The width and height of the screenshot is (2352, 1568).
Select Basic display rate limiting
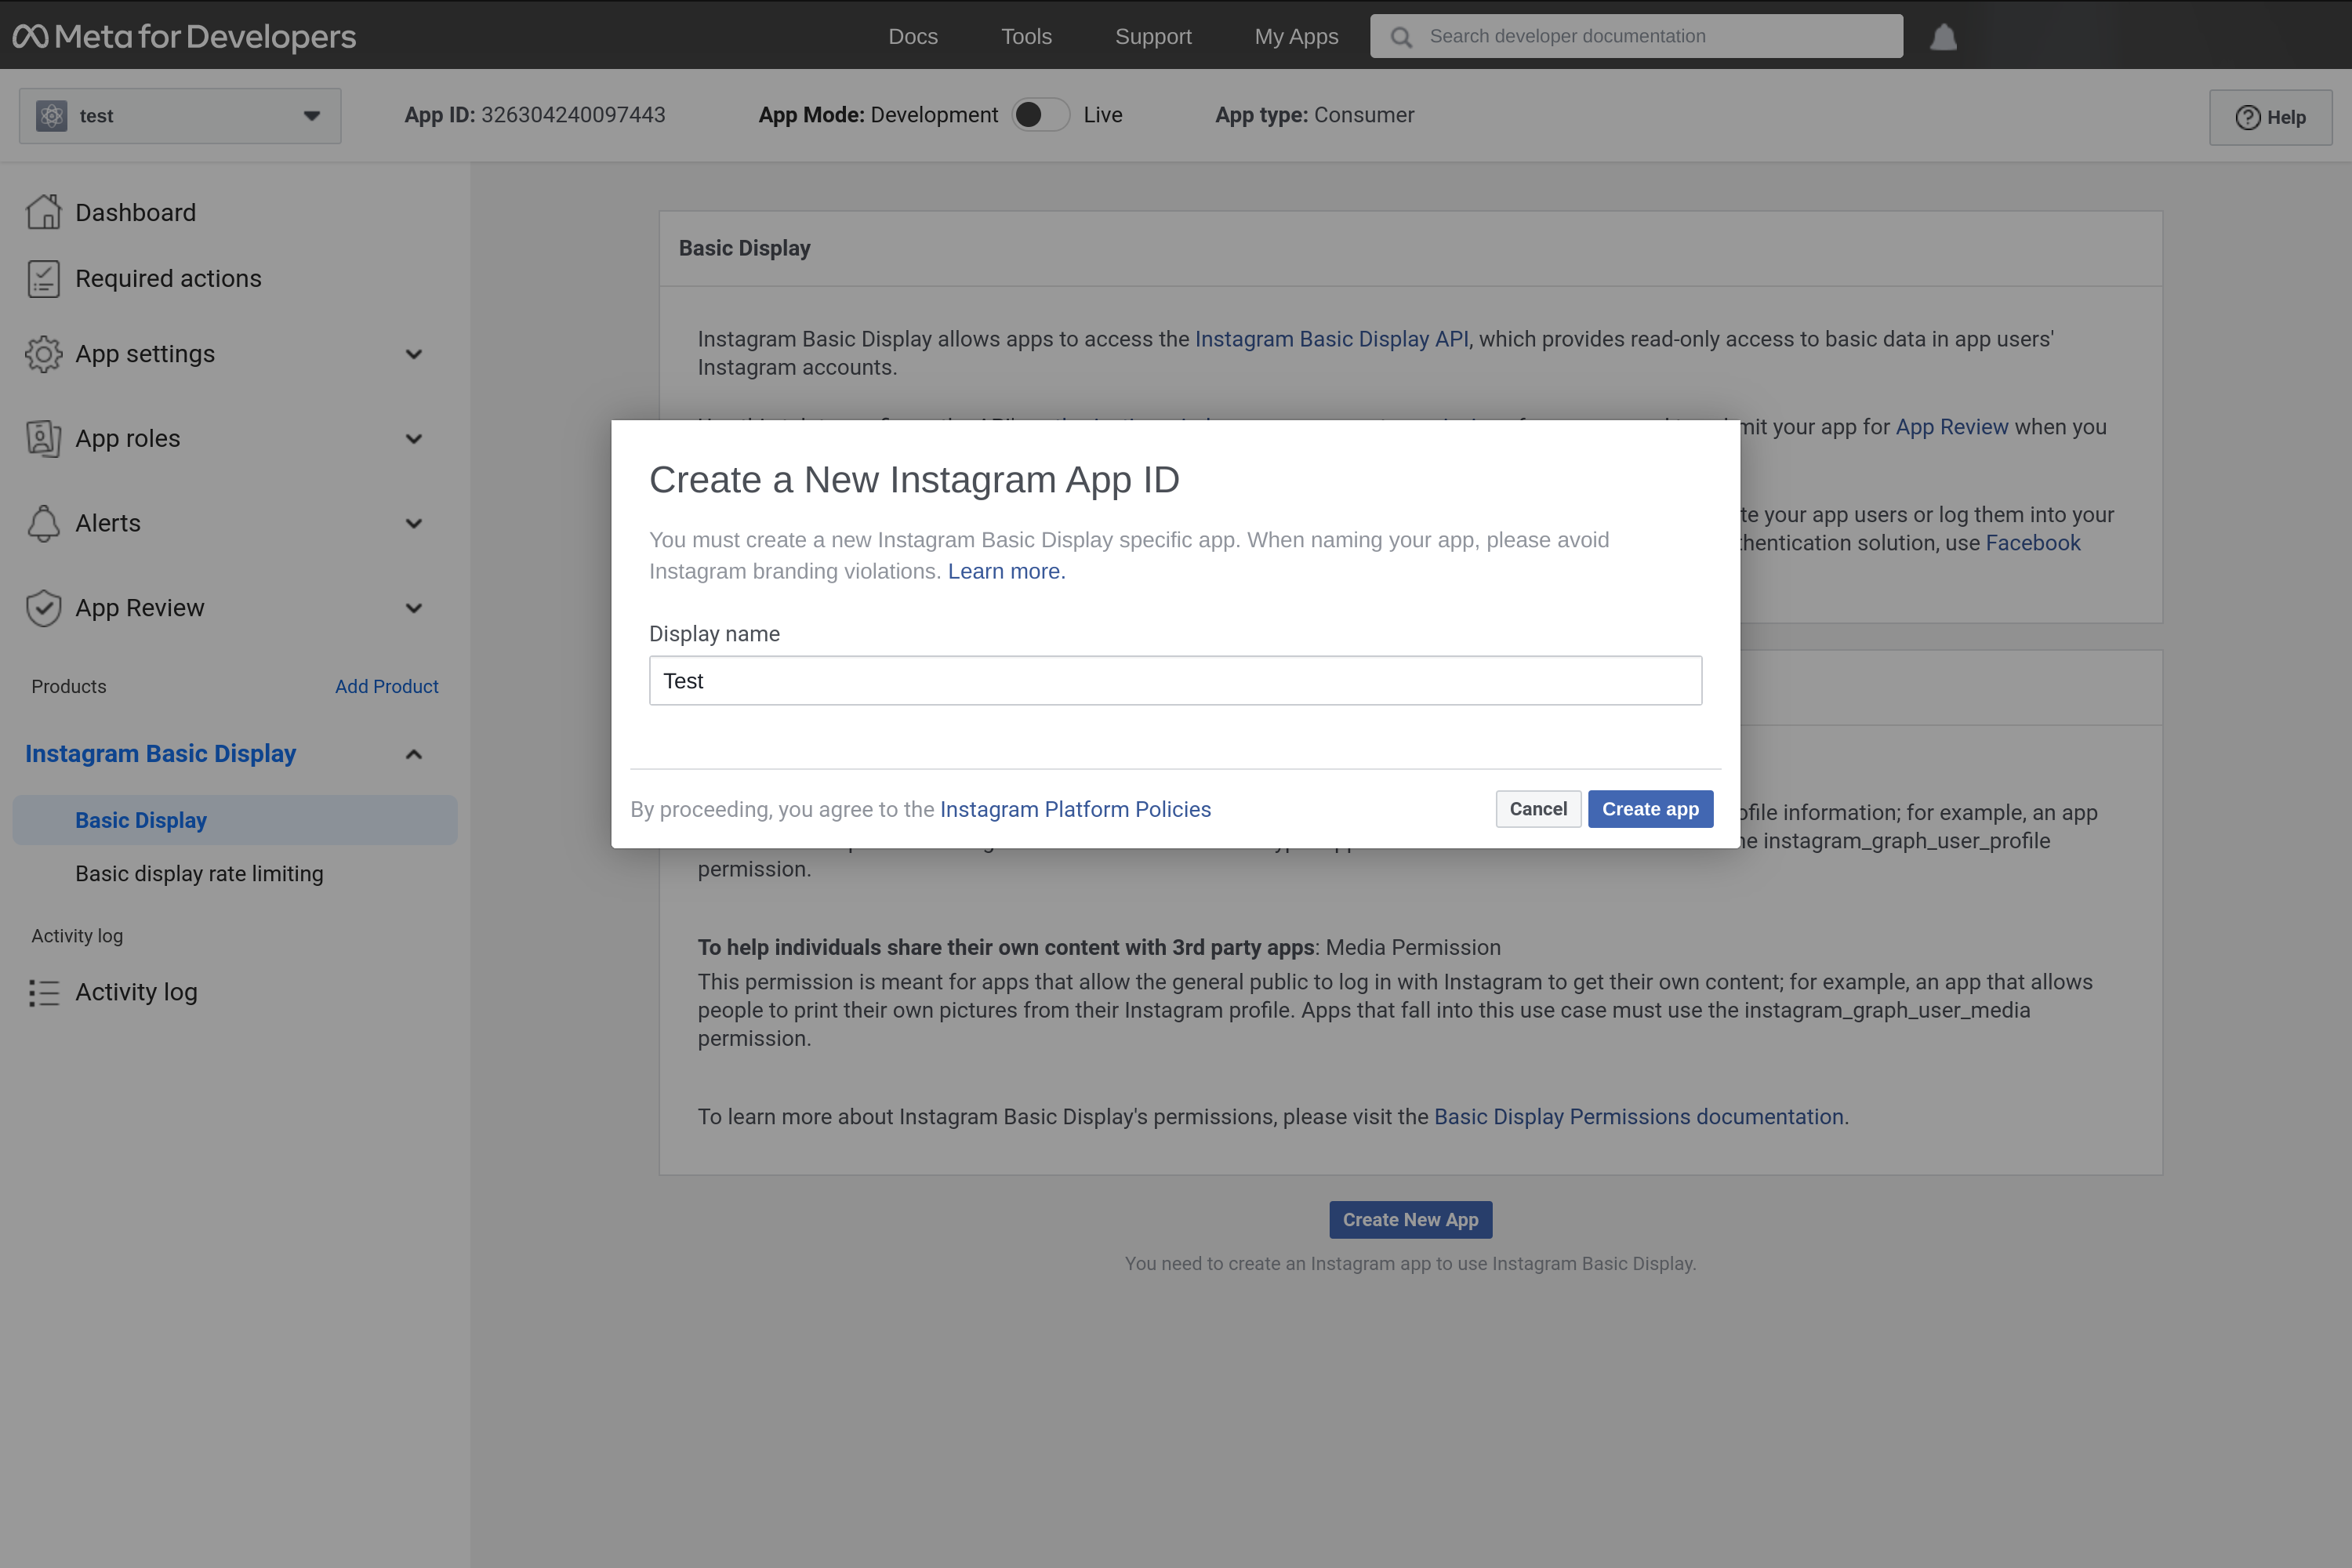click(x=199, y=873)
